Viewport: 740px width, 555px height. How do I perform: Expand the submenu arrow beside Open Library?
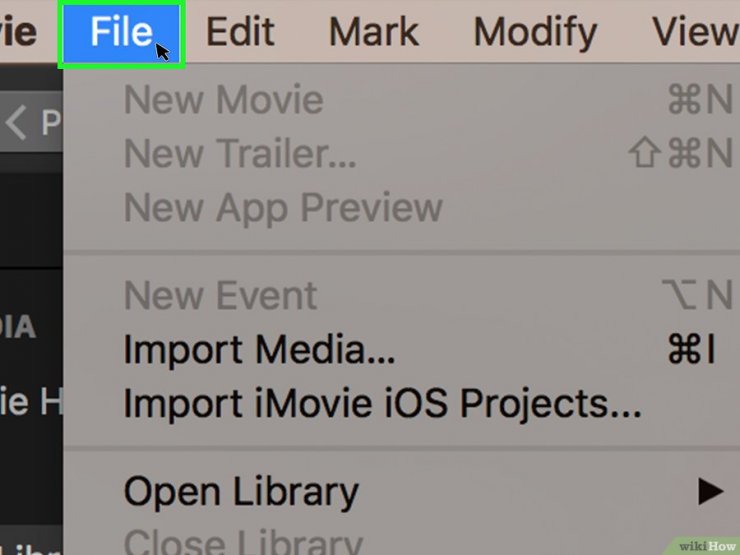[x=711, y=491]
